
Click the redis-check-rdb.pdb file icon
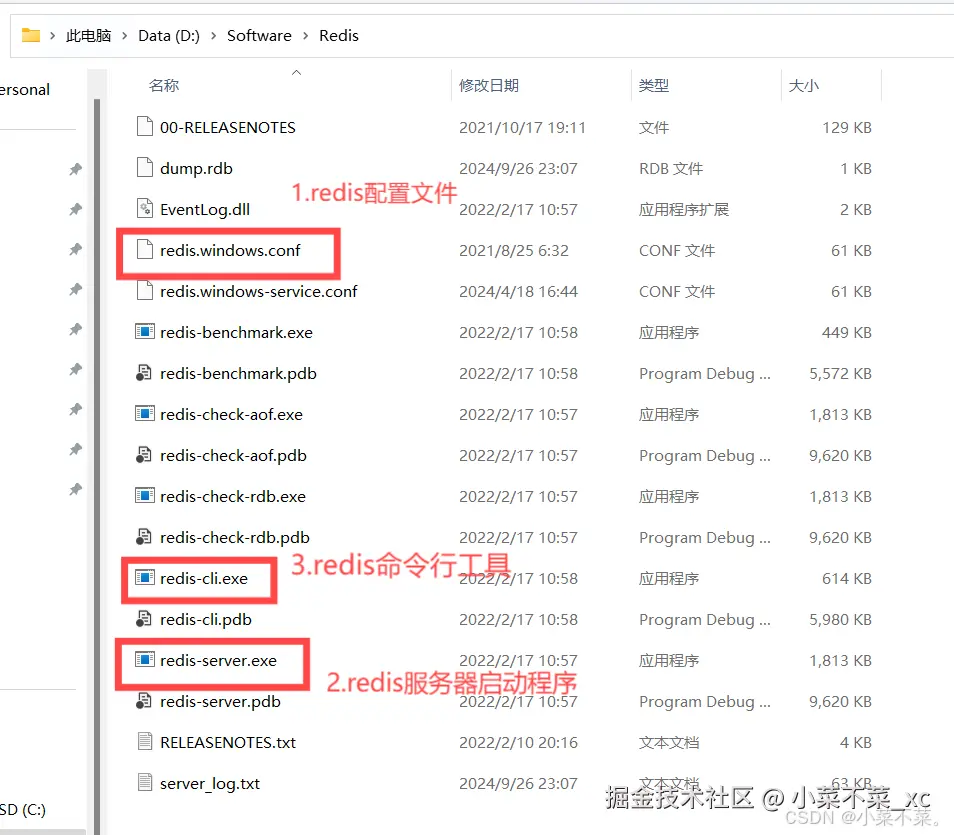[144, 537]
